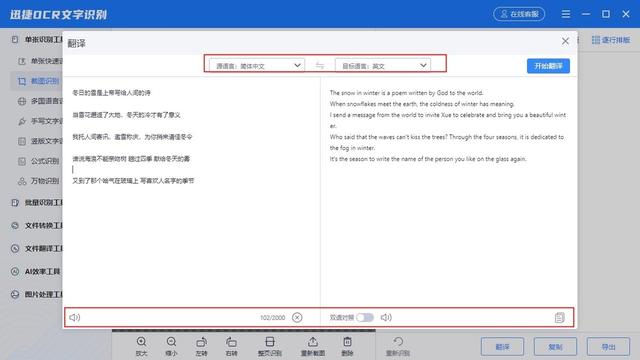Open hamburger menu in title bar

click(x=566, y=14)
